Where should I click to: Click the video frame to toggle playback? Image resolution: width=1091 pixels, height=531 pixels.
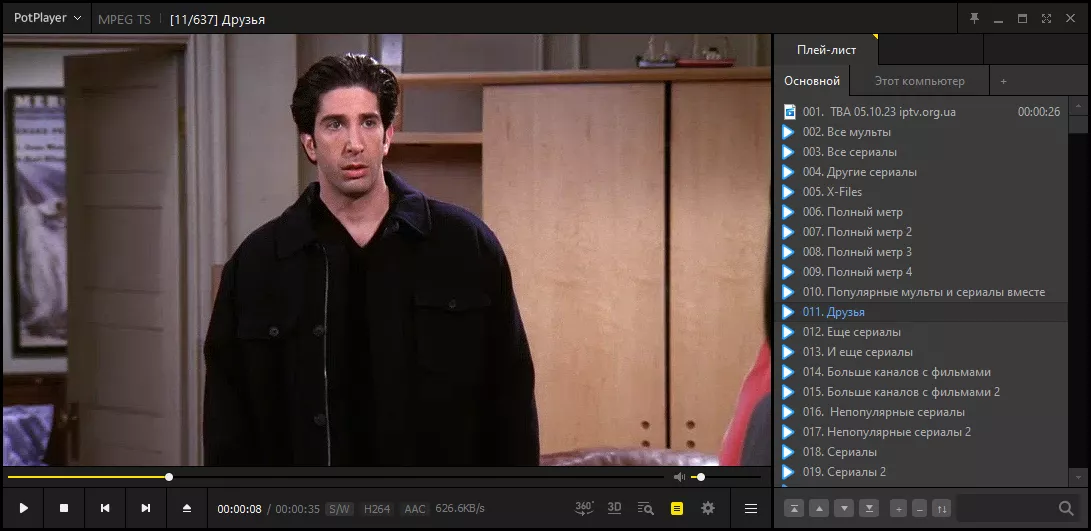tap(387, 250)
